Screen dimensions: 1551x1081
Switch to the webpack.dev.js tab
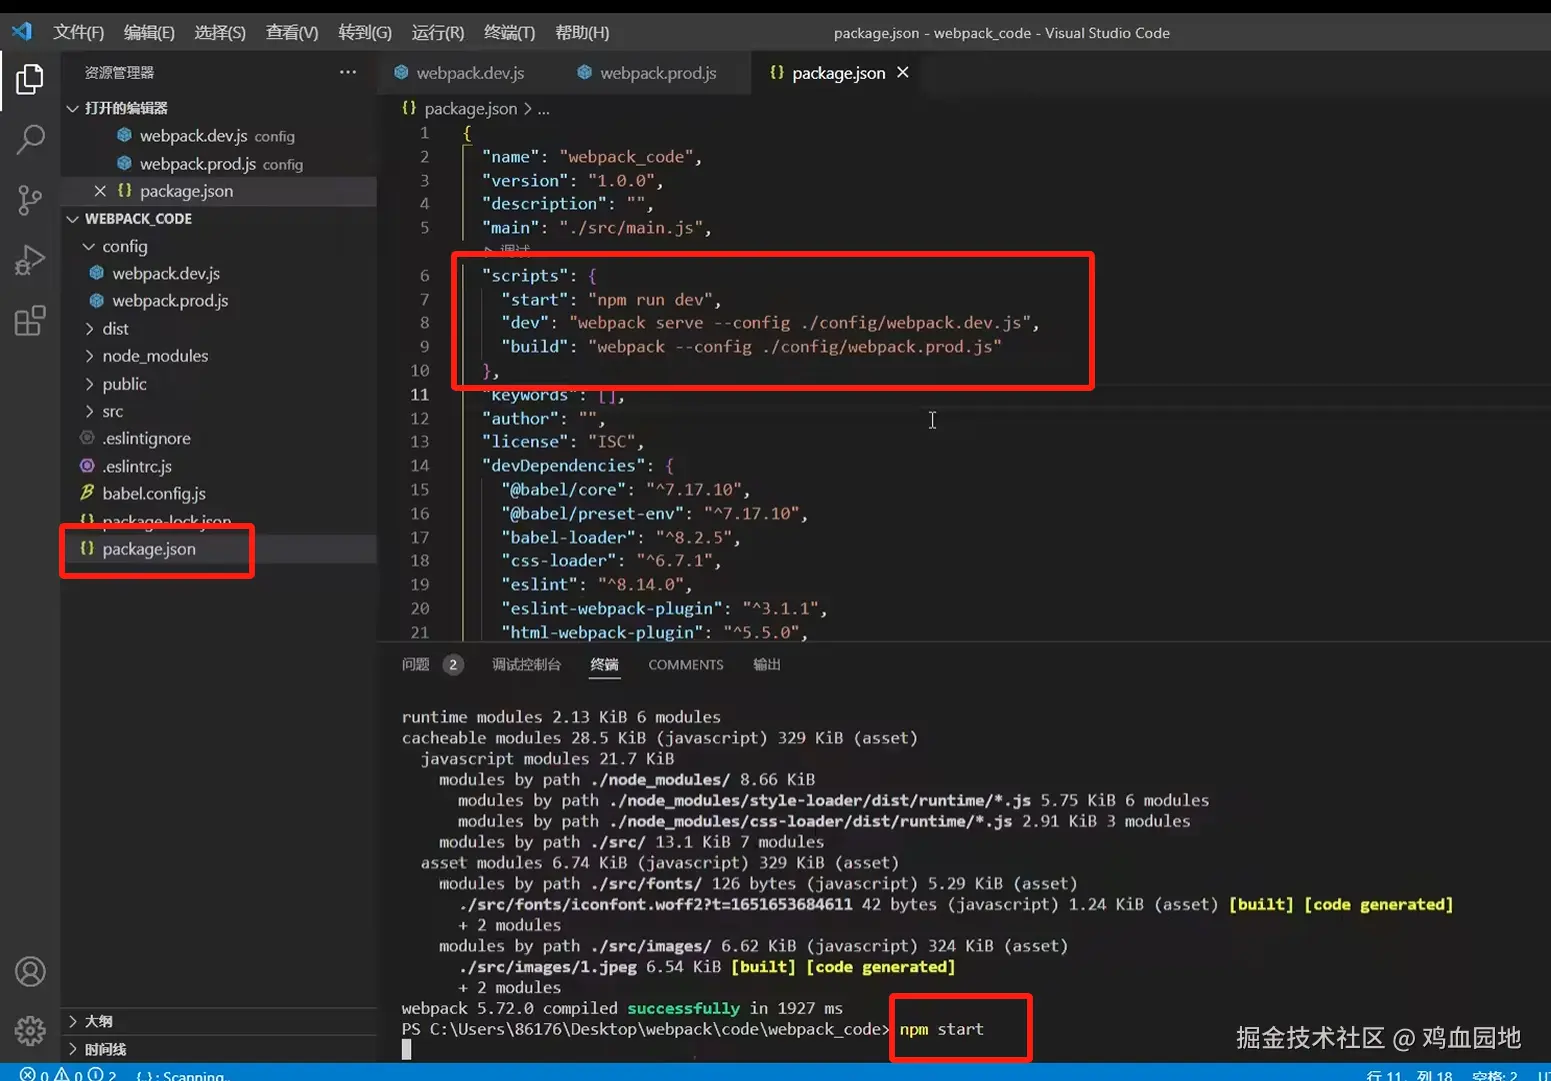(459, 73)
